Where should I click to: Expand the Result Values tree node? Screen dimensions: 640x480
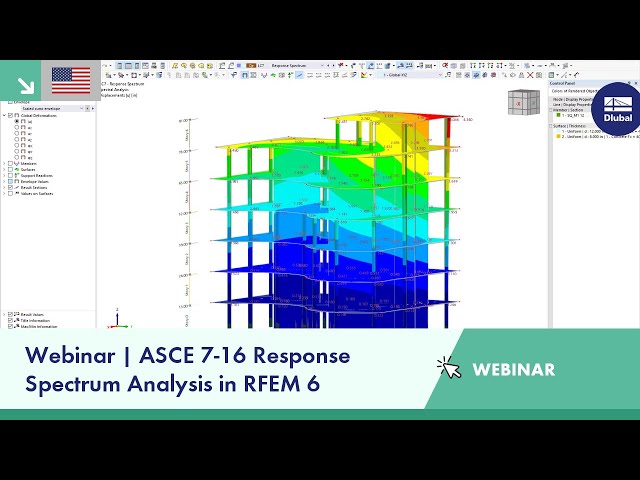[4, 314]
